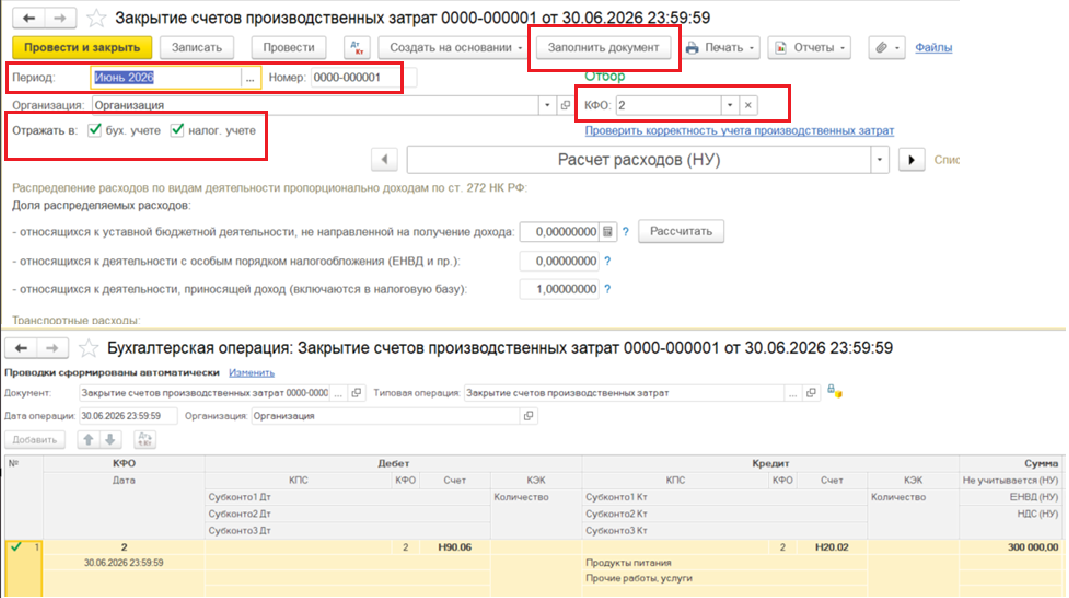Click the Дебет column header
Screen dimensions: 1069x598
pos(393,464)
